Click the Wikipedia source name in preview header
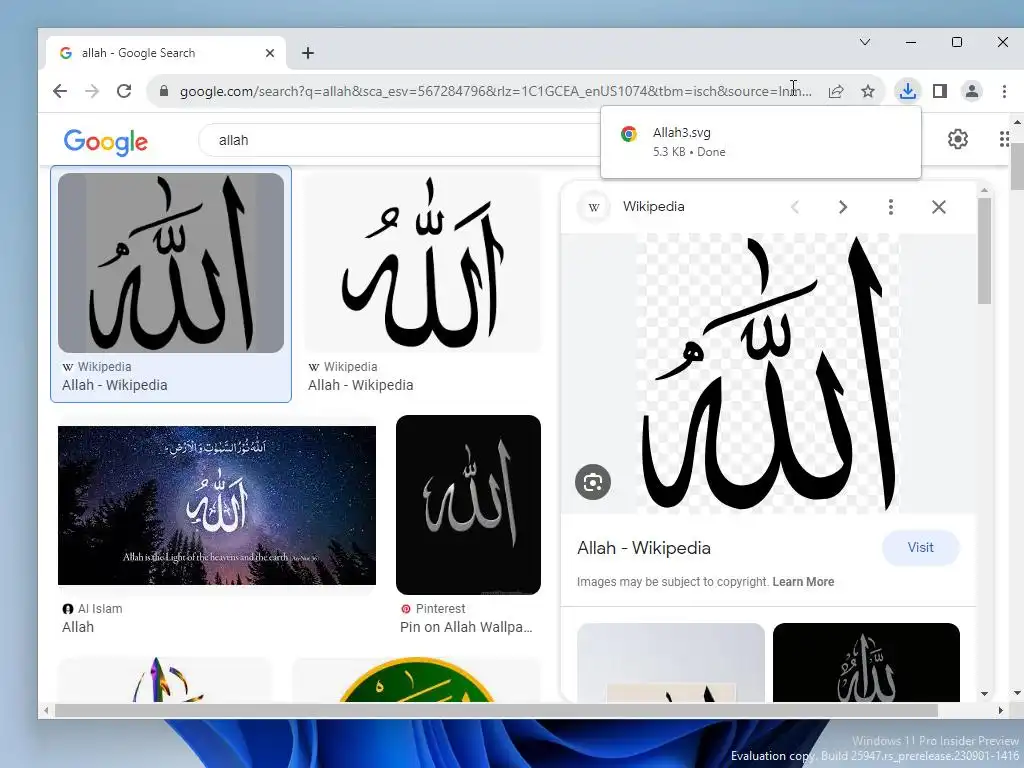This screenshot has height=768, width=1024. 653,206
